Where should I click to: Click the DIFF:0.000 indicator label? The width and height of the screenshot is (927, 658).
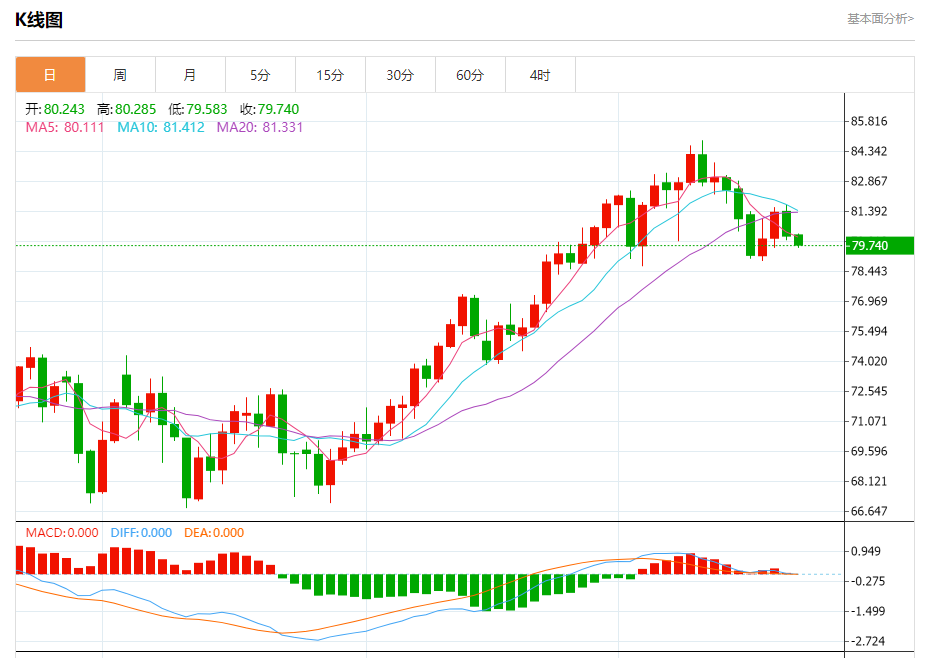[x=141, y=533]
